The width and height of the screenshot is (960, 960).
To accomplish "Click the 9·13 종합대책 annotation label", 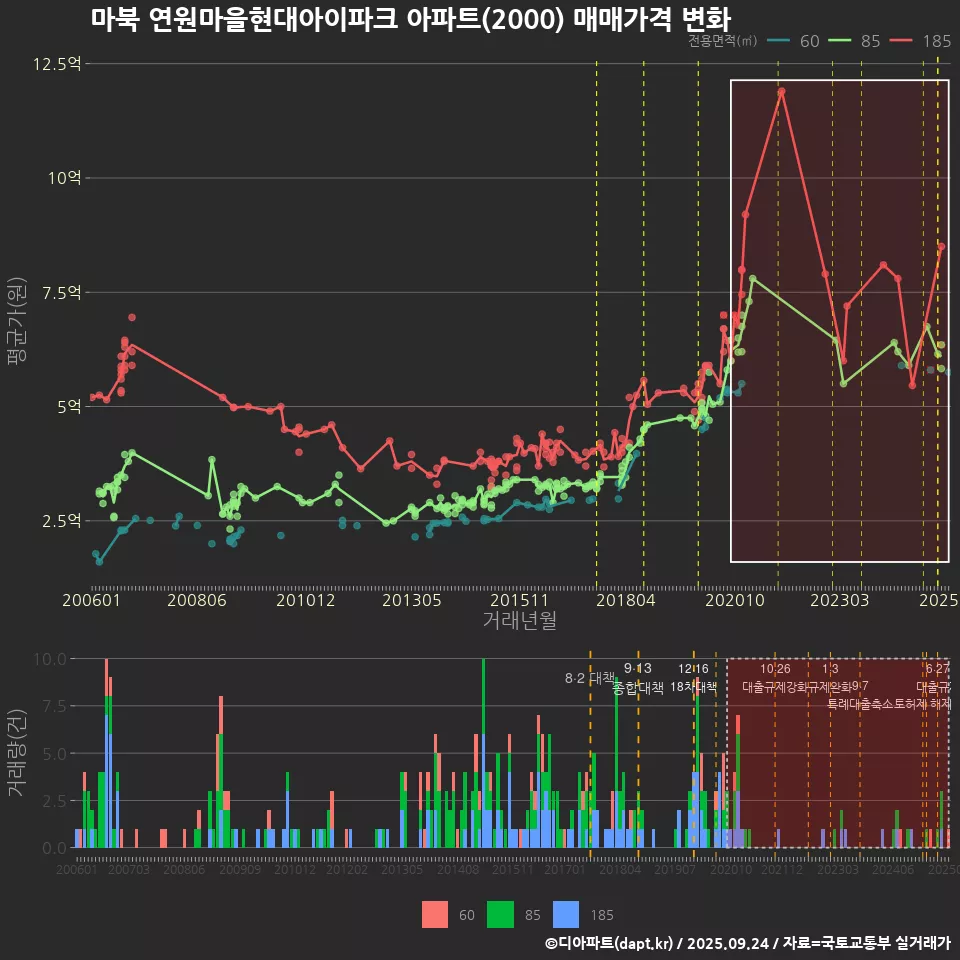I will point(638,678).
